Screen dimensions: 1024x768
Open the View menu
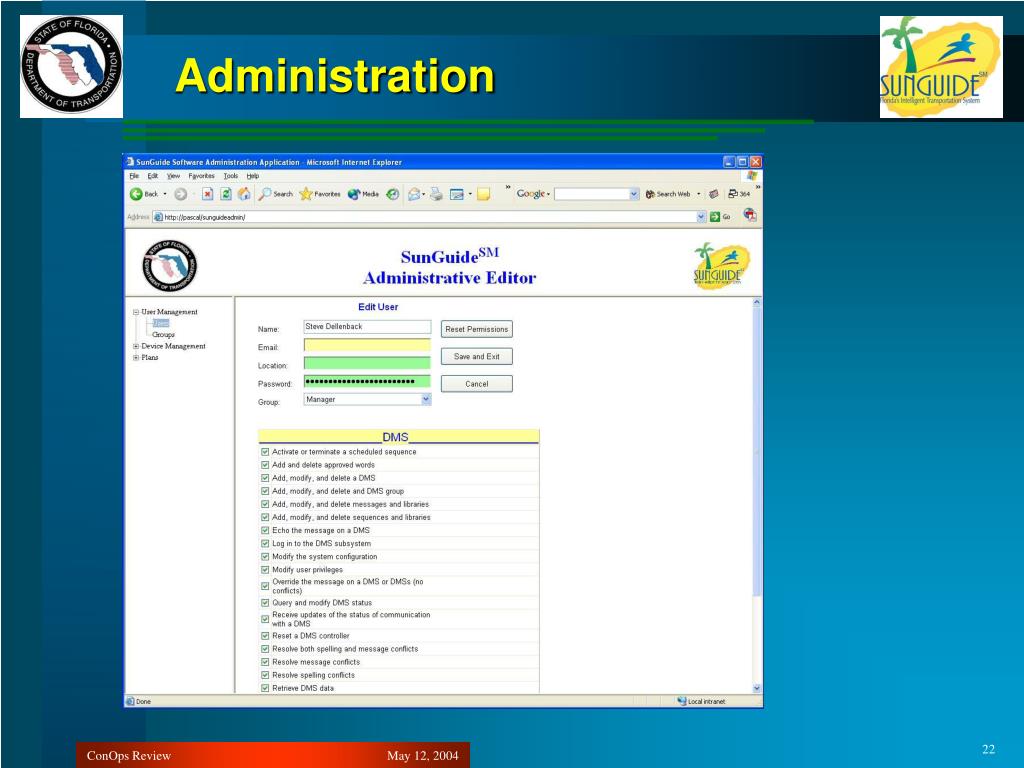point(173,176)
